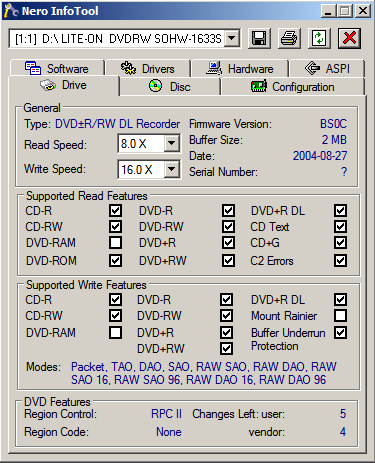The image size is (375, 463).
Task: Toggle the C2 Errors checkbox
Action: tap(340, 260)
